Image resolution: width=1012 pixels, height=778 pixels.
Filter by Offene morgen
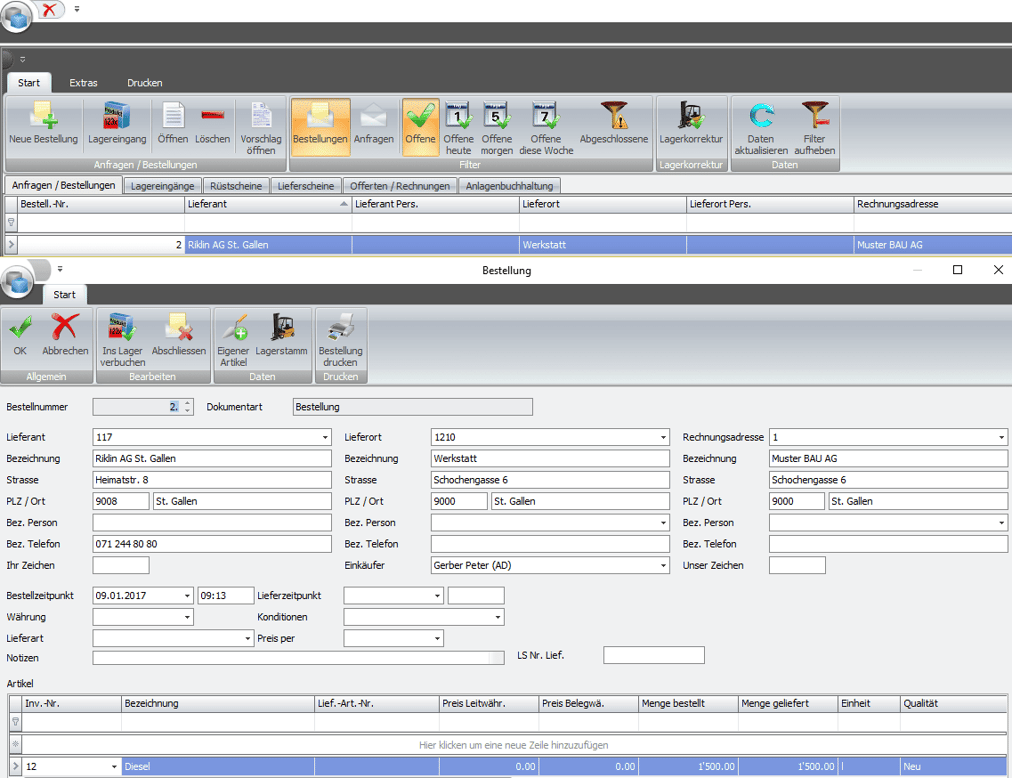pos(497,127)
